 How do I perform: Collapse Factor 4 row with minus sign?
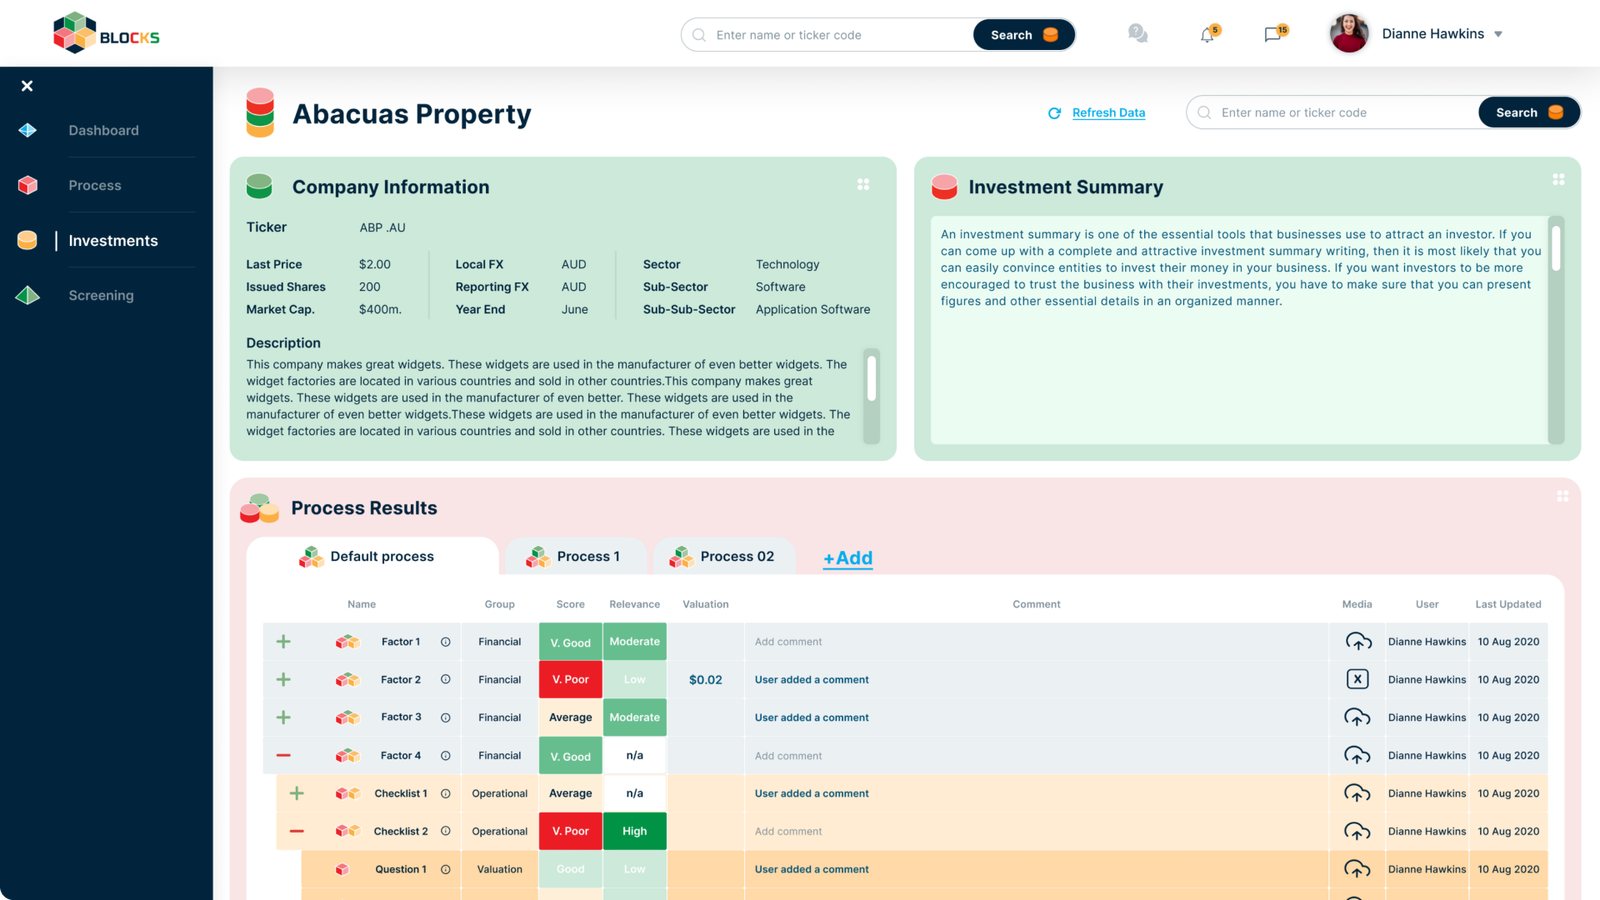click(x=284, y=756)
